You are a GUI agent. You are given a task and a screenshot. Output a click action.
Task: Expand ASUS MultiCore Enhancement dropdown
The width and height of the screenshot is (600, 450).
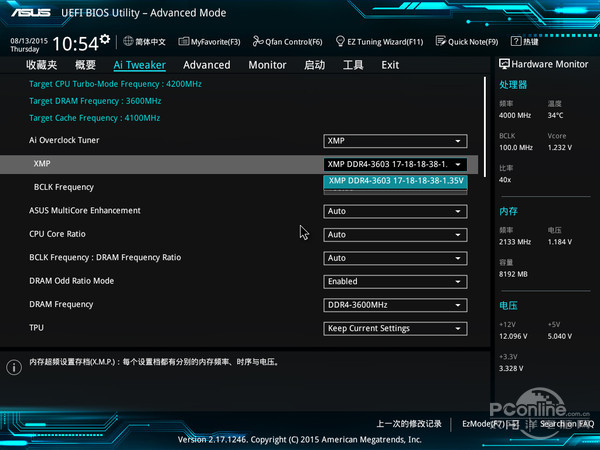395,211
